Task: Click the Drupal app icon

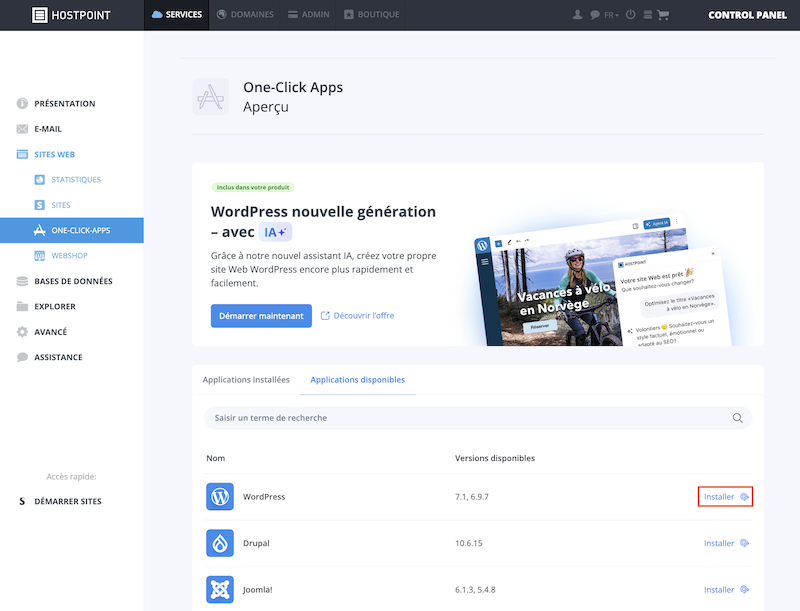Action: click(x=220, y=543)
